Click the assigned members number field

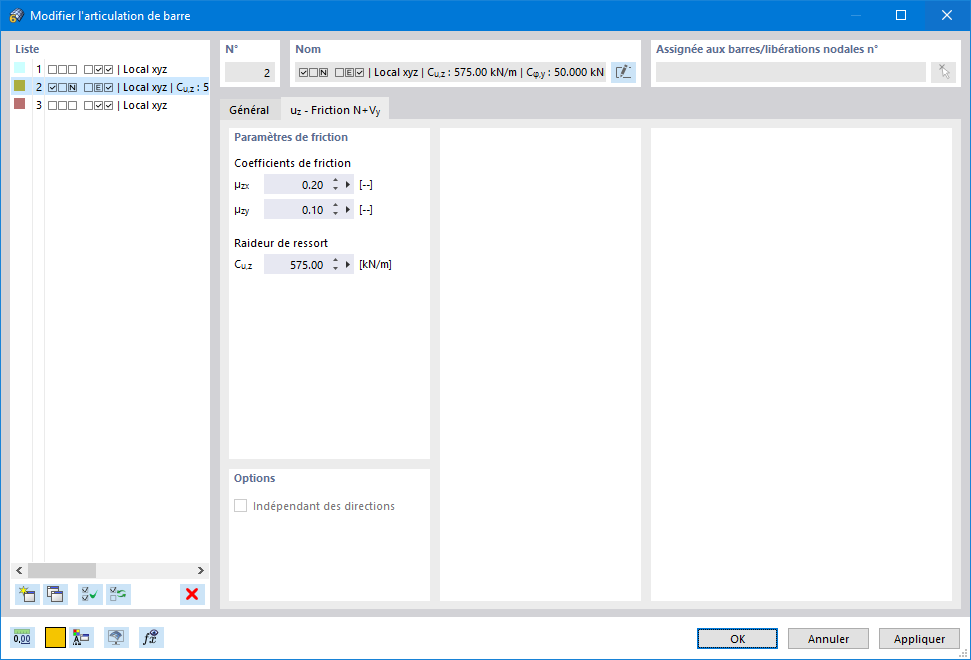tap(791, 72)
